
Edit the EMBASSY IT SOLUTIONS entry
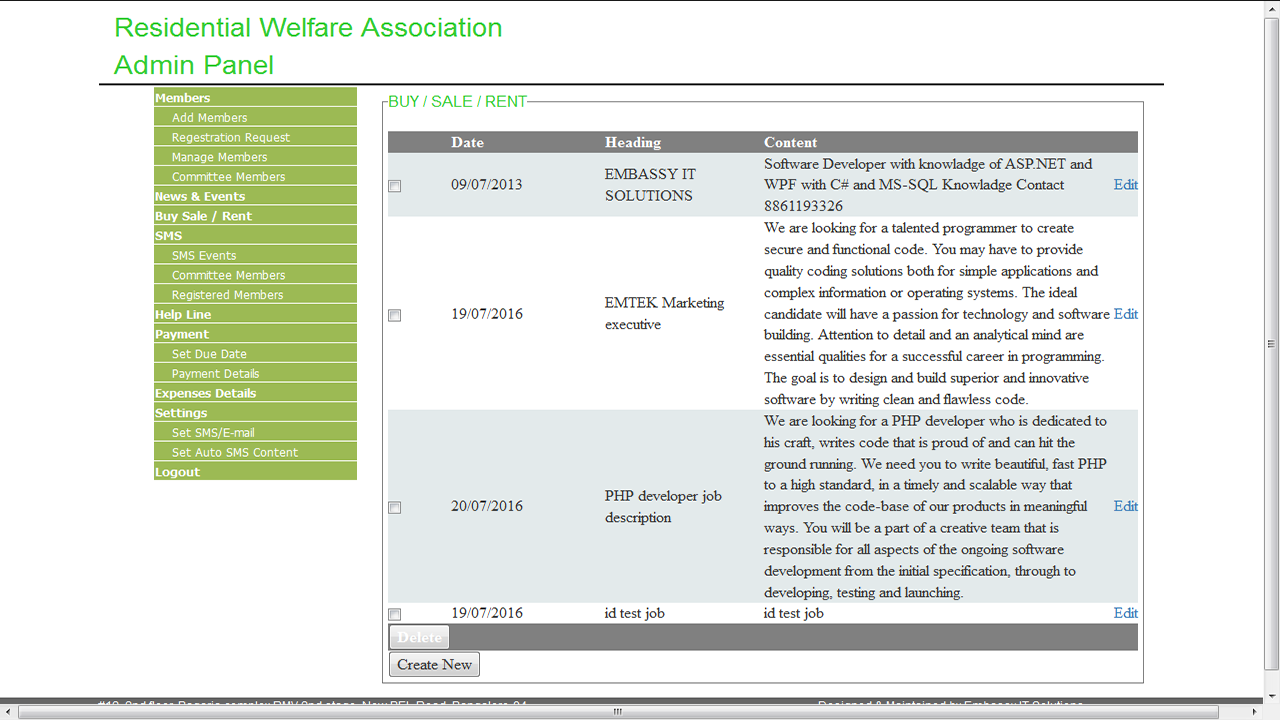click(1126, 185)
